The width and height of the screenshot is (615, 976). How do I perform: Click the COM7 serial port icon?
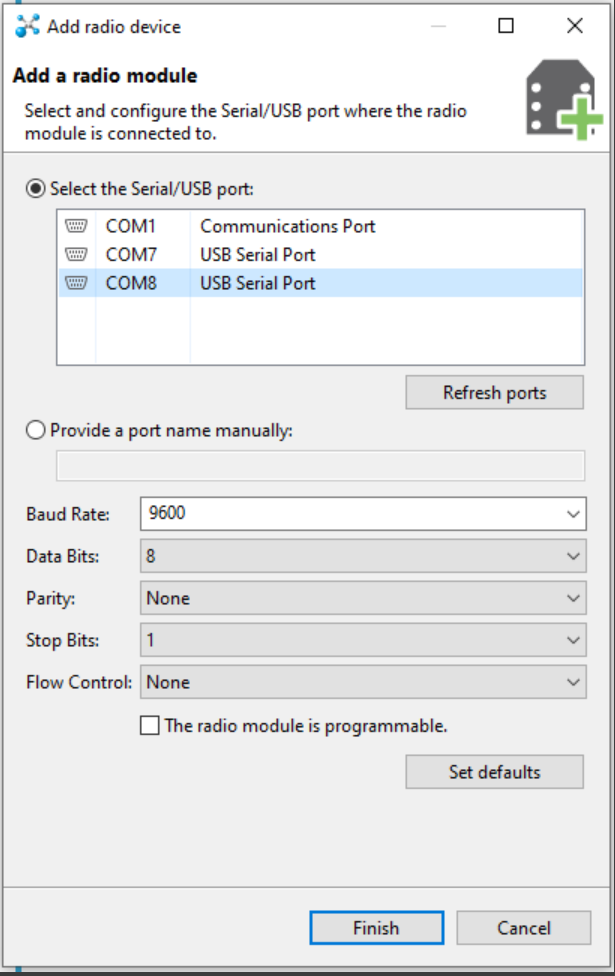tap(76, 255)
